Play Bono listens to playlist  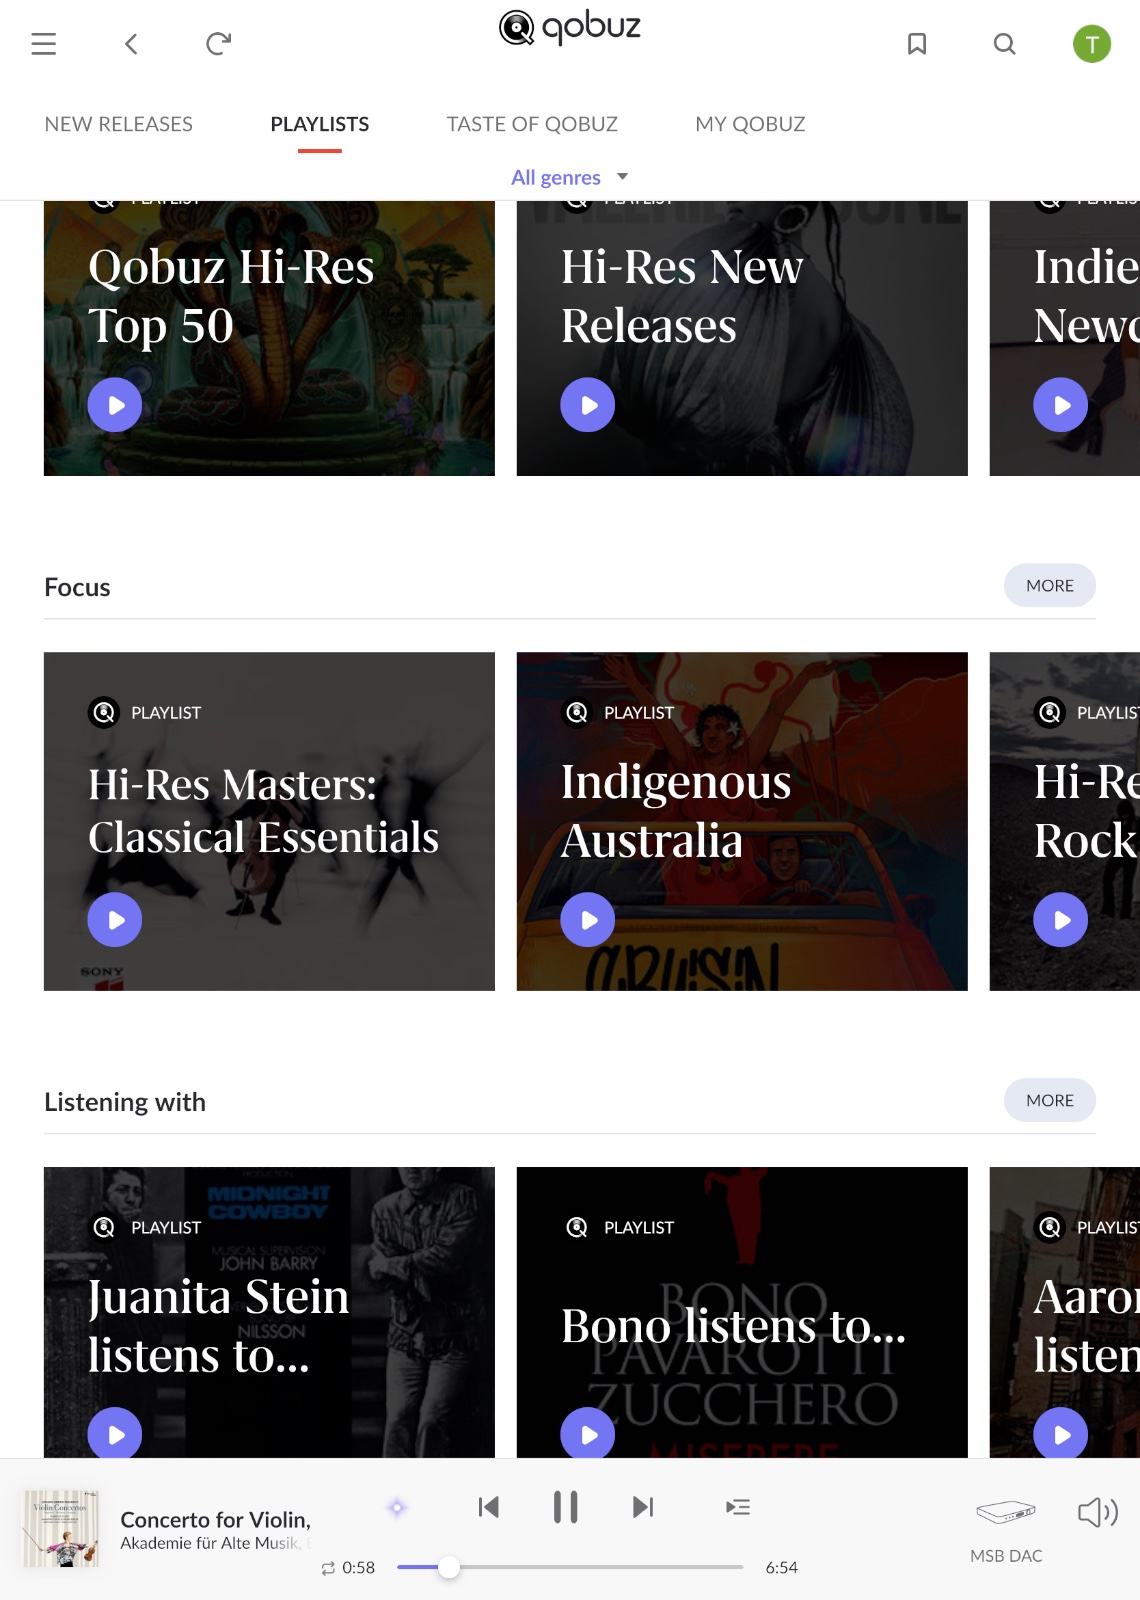[x=588, y=1434]
